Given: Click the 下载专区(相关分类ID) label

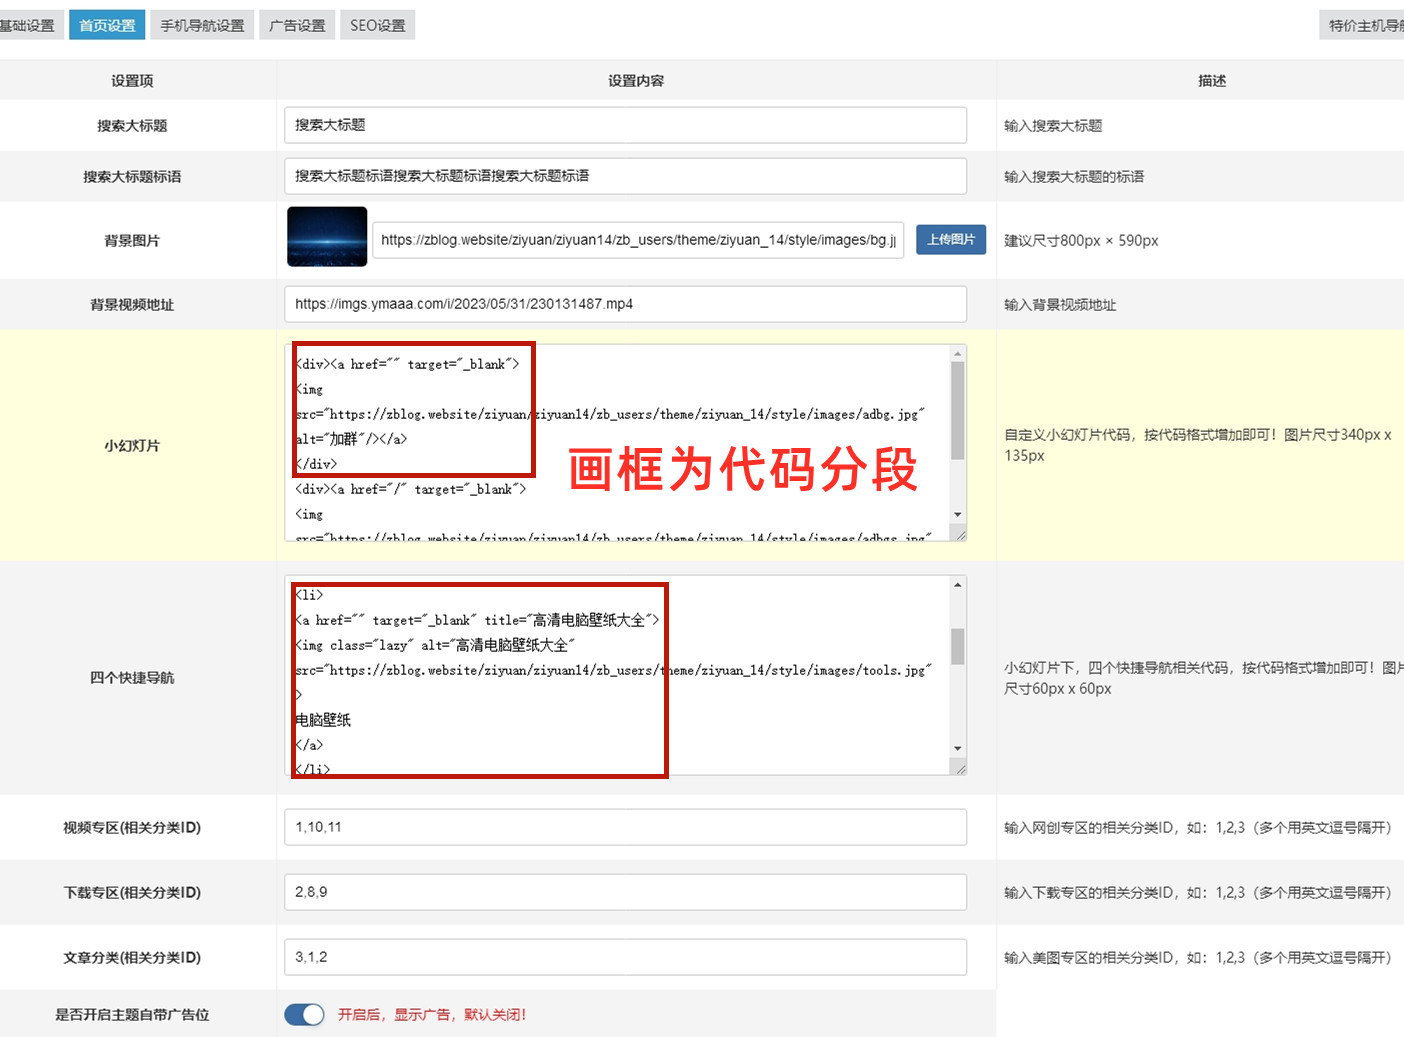Looking at the screenshot, I should coord(132,893).
